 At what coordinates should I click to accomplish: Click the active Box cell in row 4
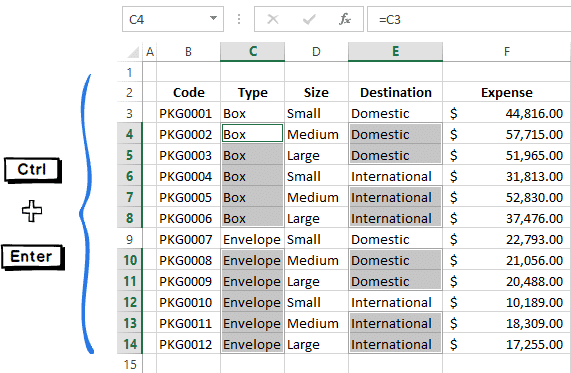coord(252,133)
